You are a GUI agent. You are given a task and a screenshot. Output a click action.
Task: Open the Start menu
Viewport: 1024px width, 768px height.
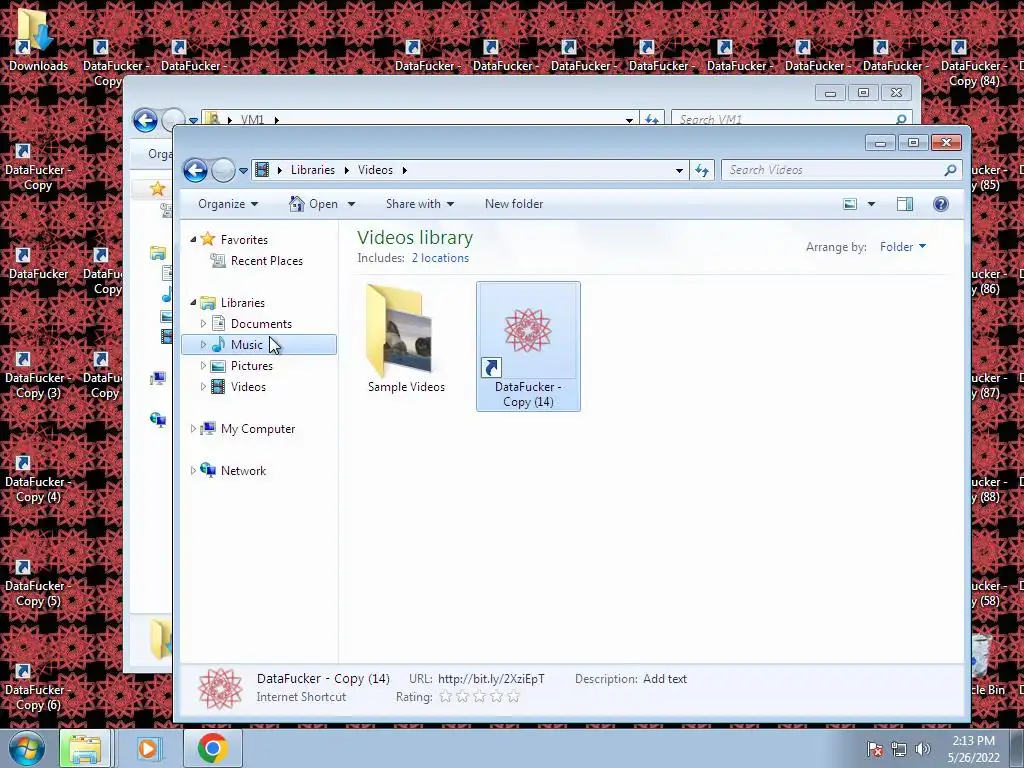tap(26, 748)
